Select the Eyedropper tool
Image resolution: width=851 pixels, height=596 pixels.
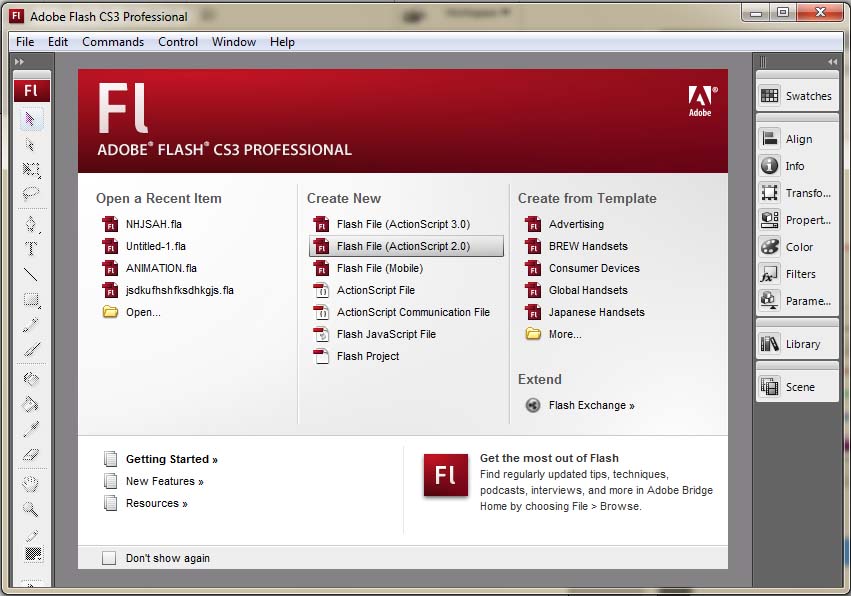[31, 429]
